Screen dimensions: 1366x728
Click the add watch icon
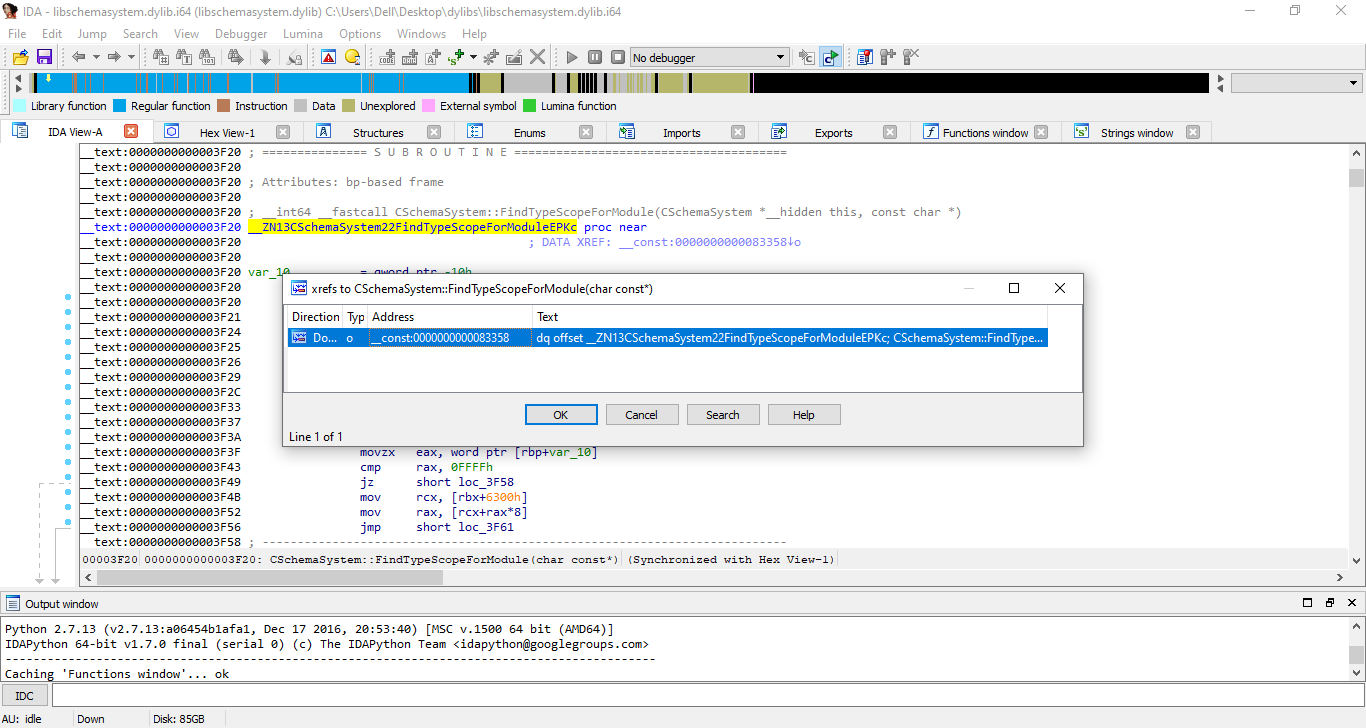click(887, 57)
